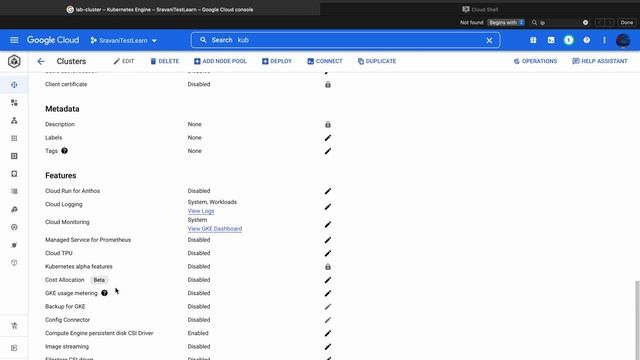Edit Cloud Monitoring with the pencil icon
The image size is (640, 360).
328,224
